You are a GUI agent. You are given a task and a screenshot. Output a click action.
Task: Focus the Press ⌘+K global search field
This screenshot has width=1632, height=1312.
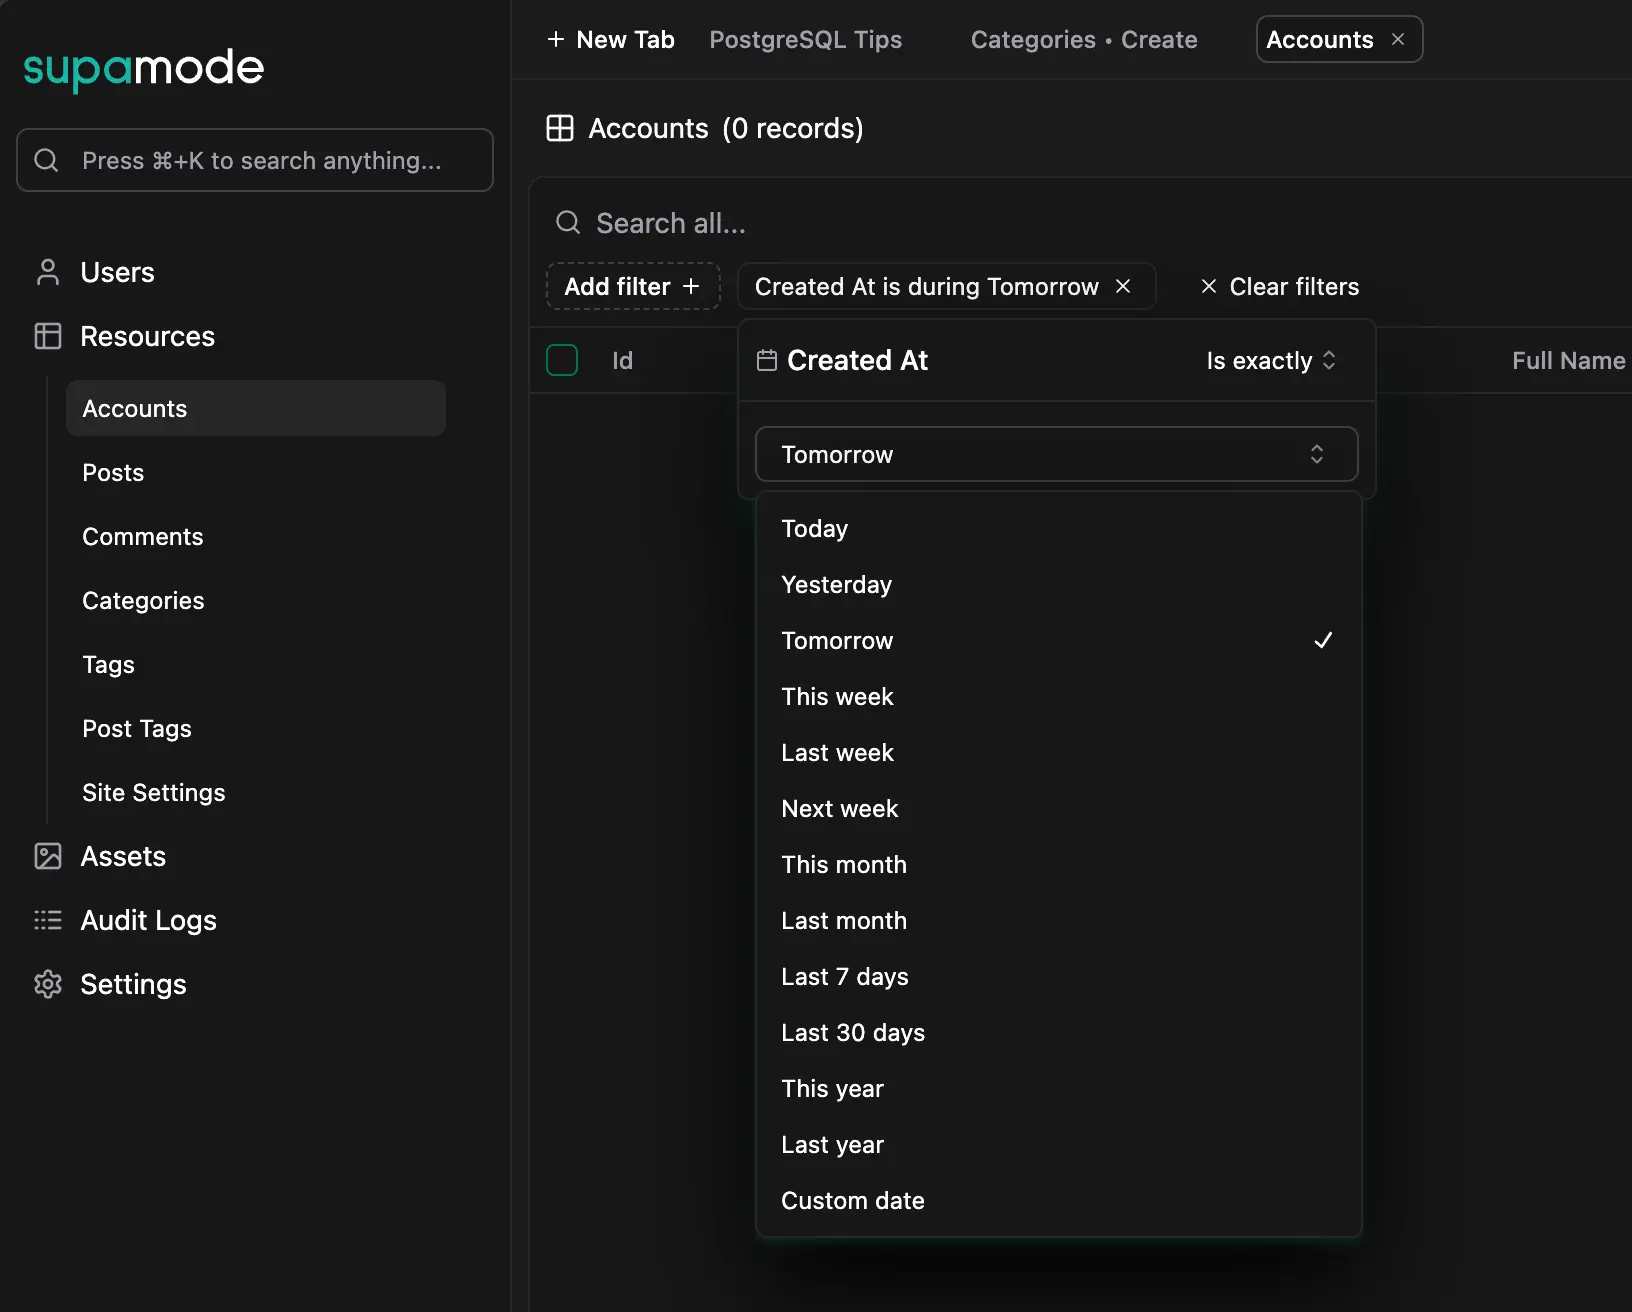tap(255, 160)
